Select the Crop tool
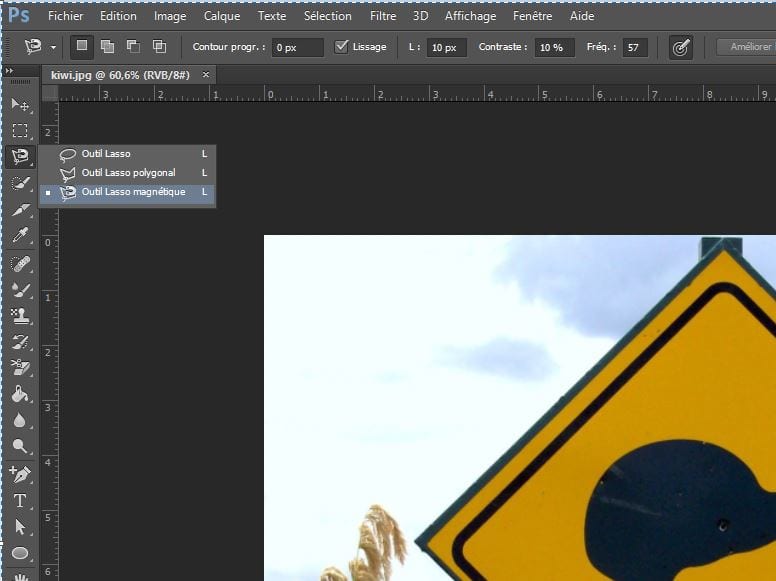Screen dimensions: 776x581 pyautogui.click(x=20, y=209)
